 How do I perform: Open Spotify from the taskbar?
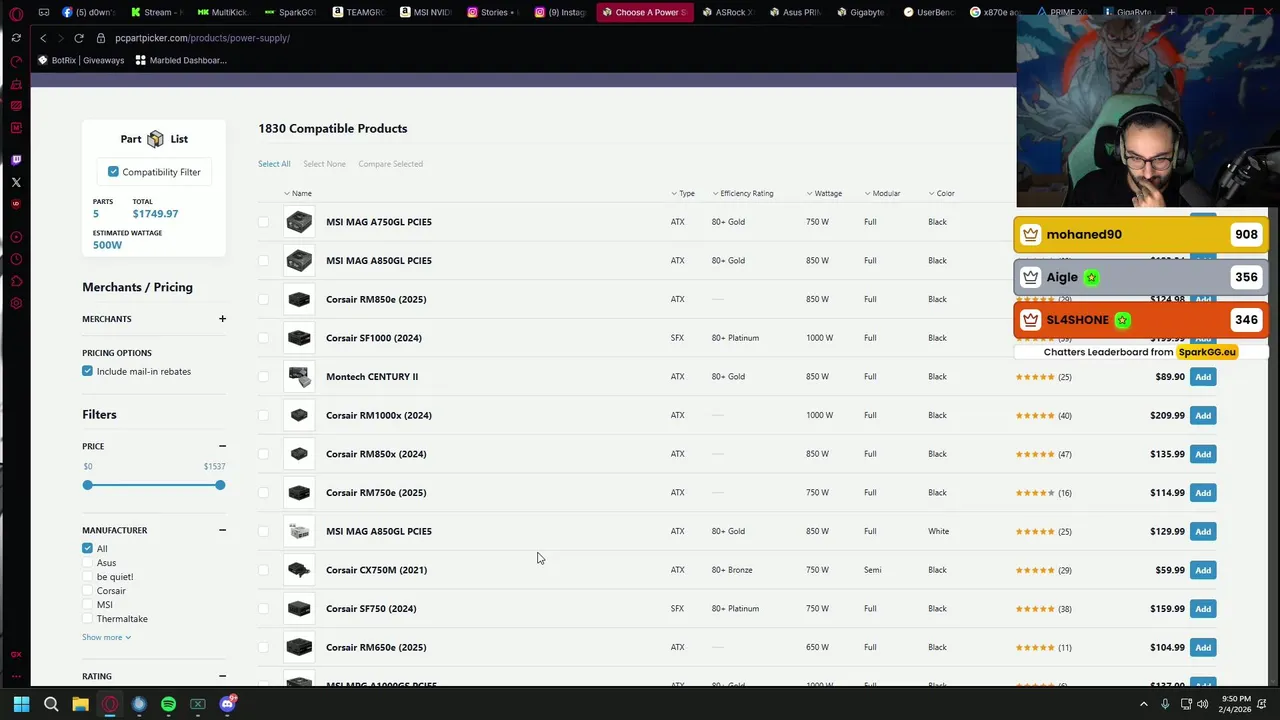point(168,704)
